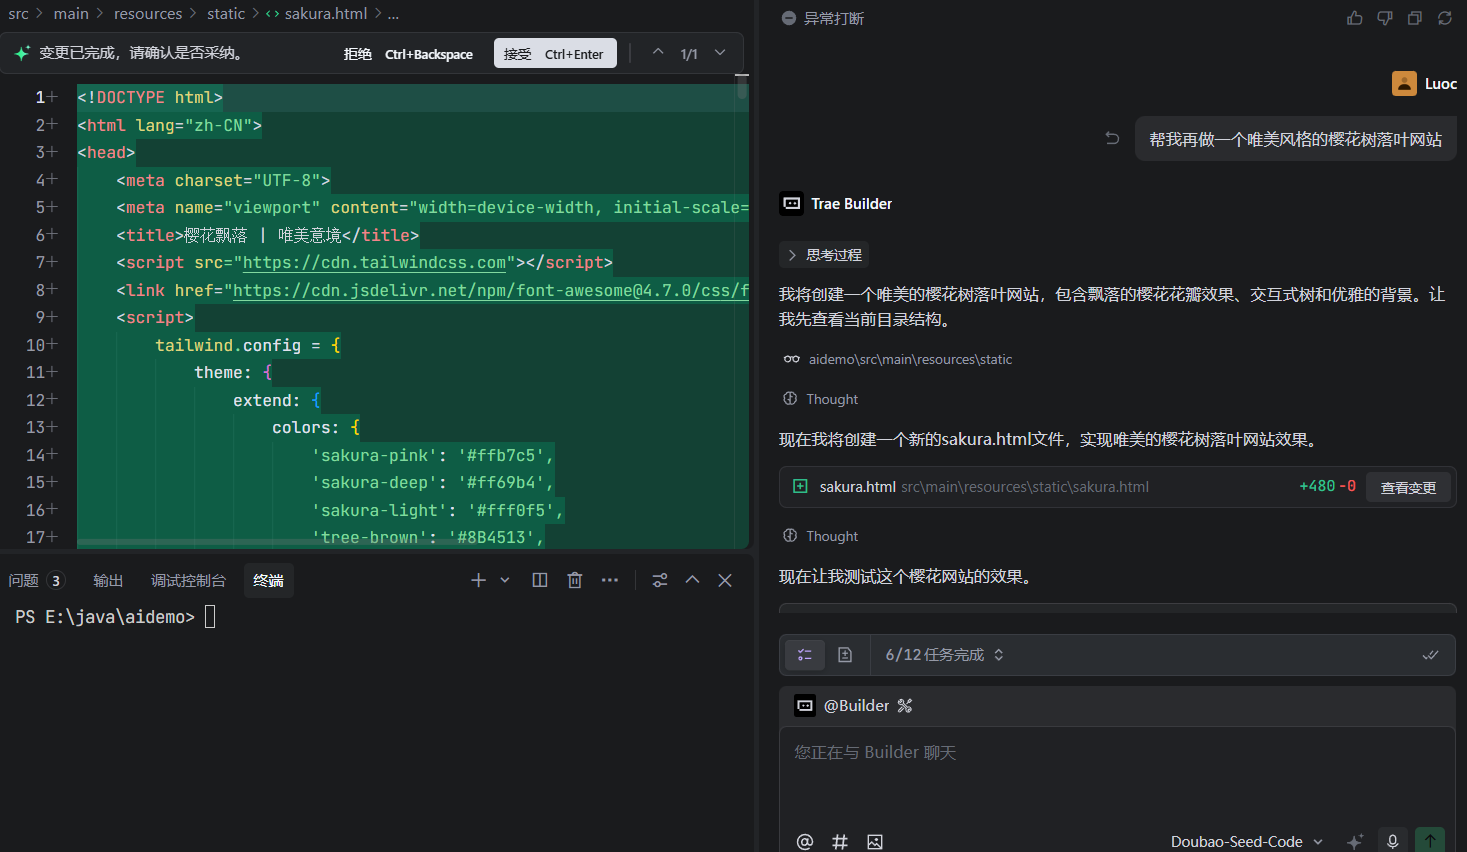The height and width of the screenshot is (852, 1467).
Task: Click the tools icon next to @Builder
Action: click(905, 706)
